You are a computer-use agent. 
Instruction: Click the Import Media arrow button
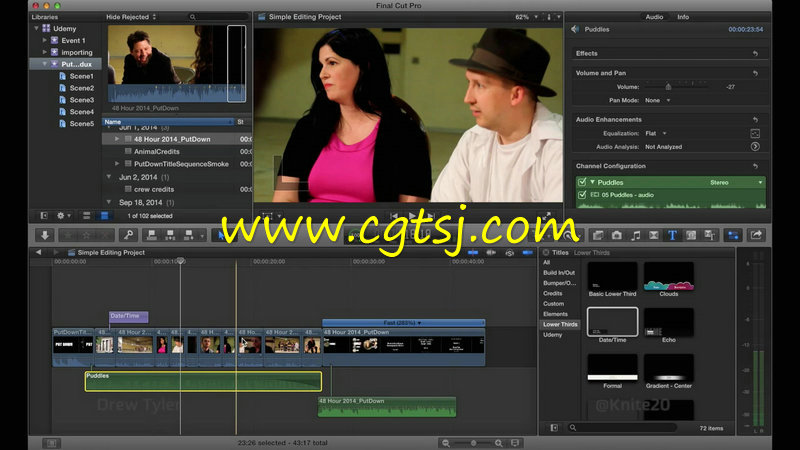[x=45, y=235]
